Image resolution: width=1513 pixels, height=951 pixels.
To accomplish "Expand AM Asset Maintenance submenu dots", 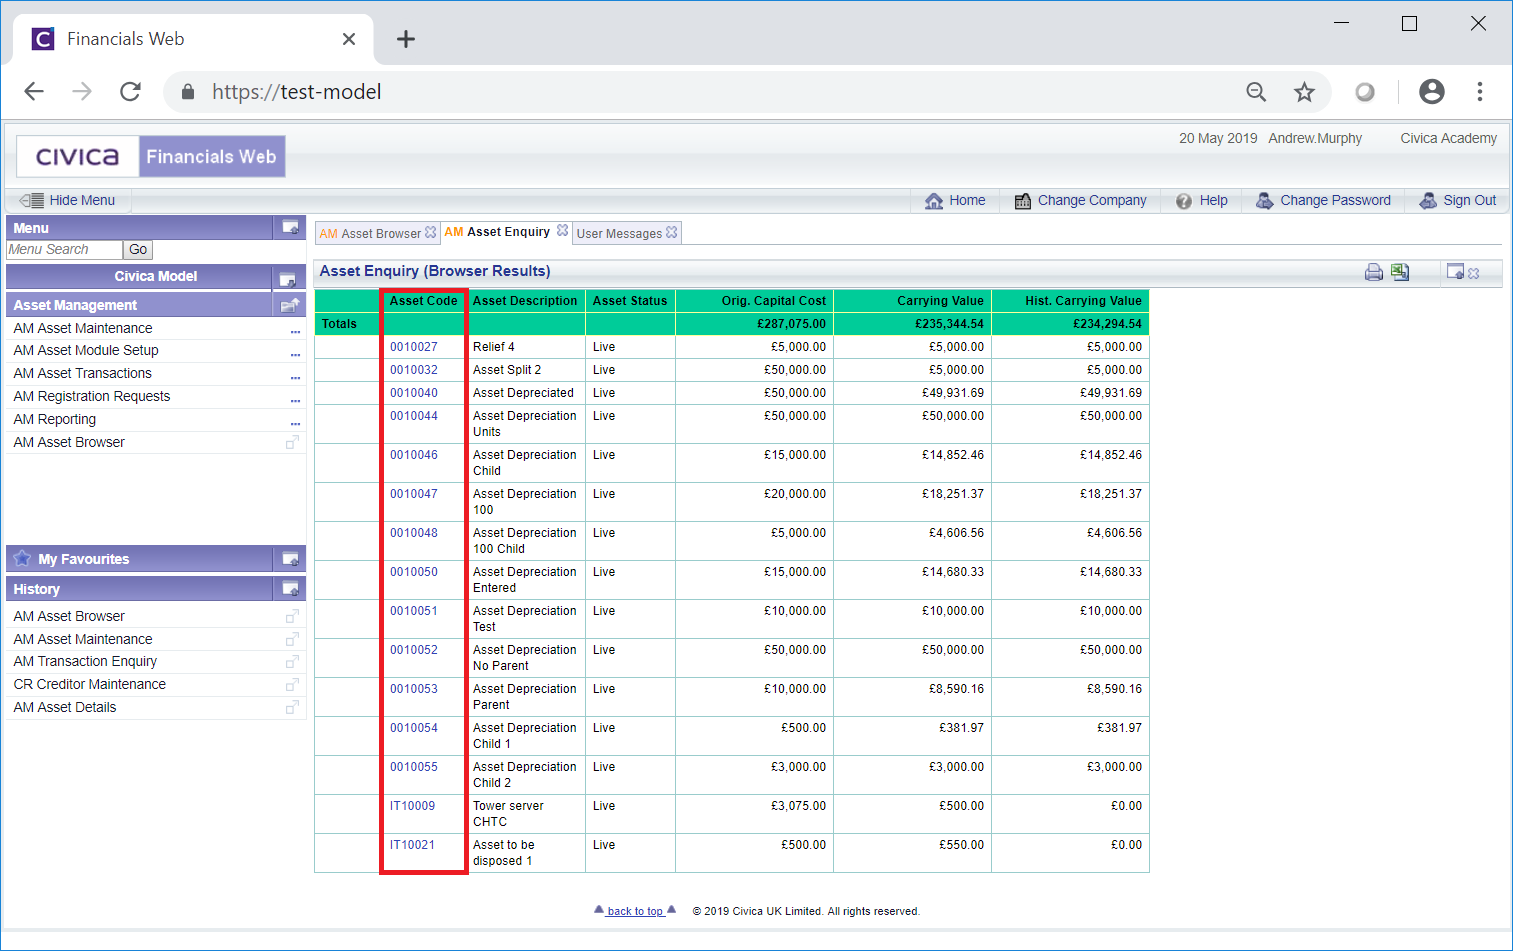I will pos(295,331).
